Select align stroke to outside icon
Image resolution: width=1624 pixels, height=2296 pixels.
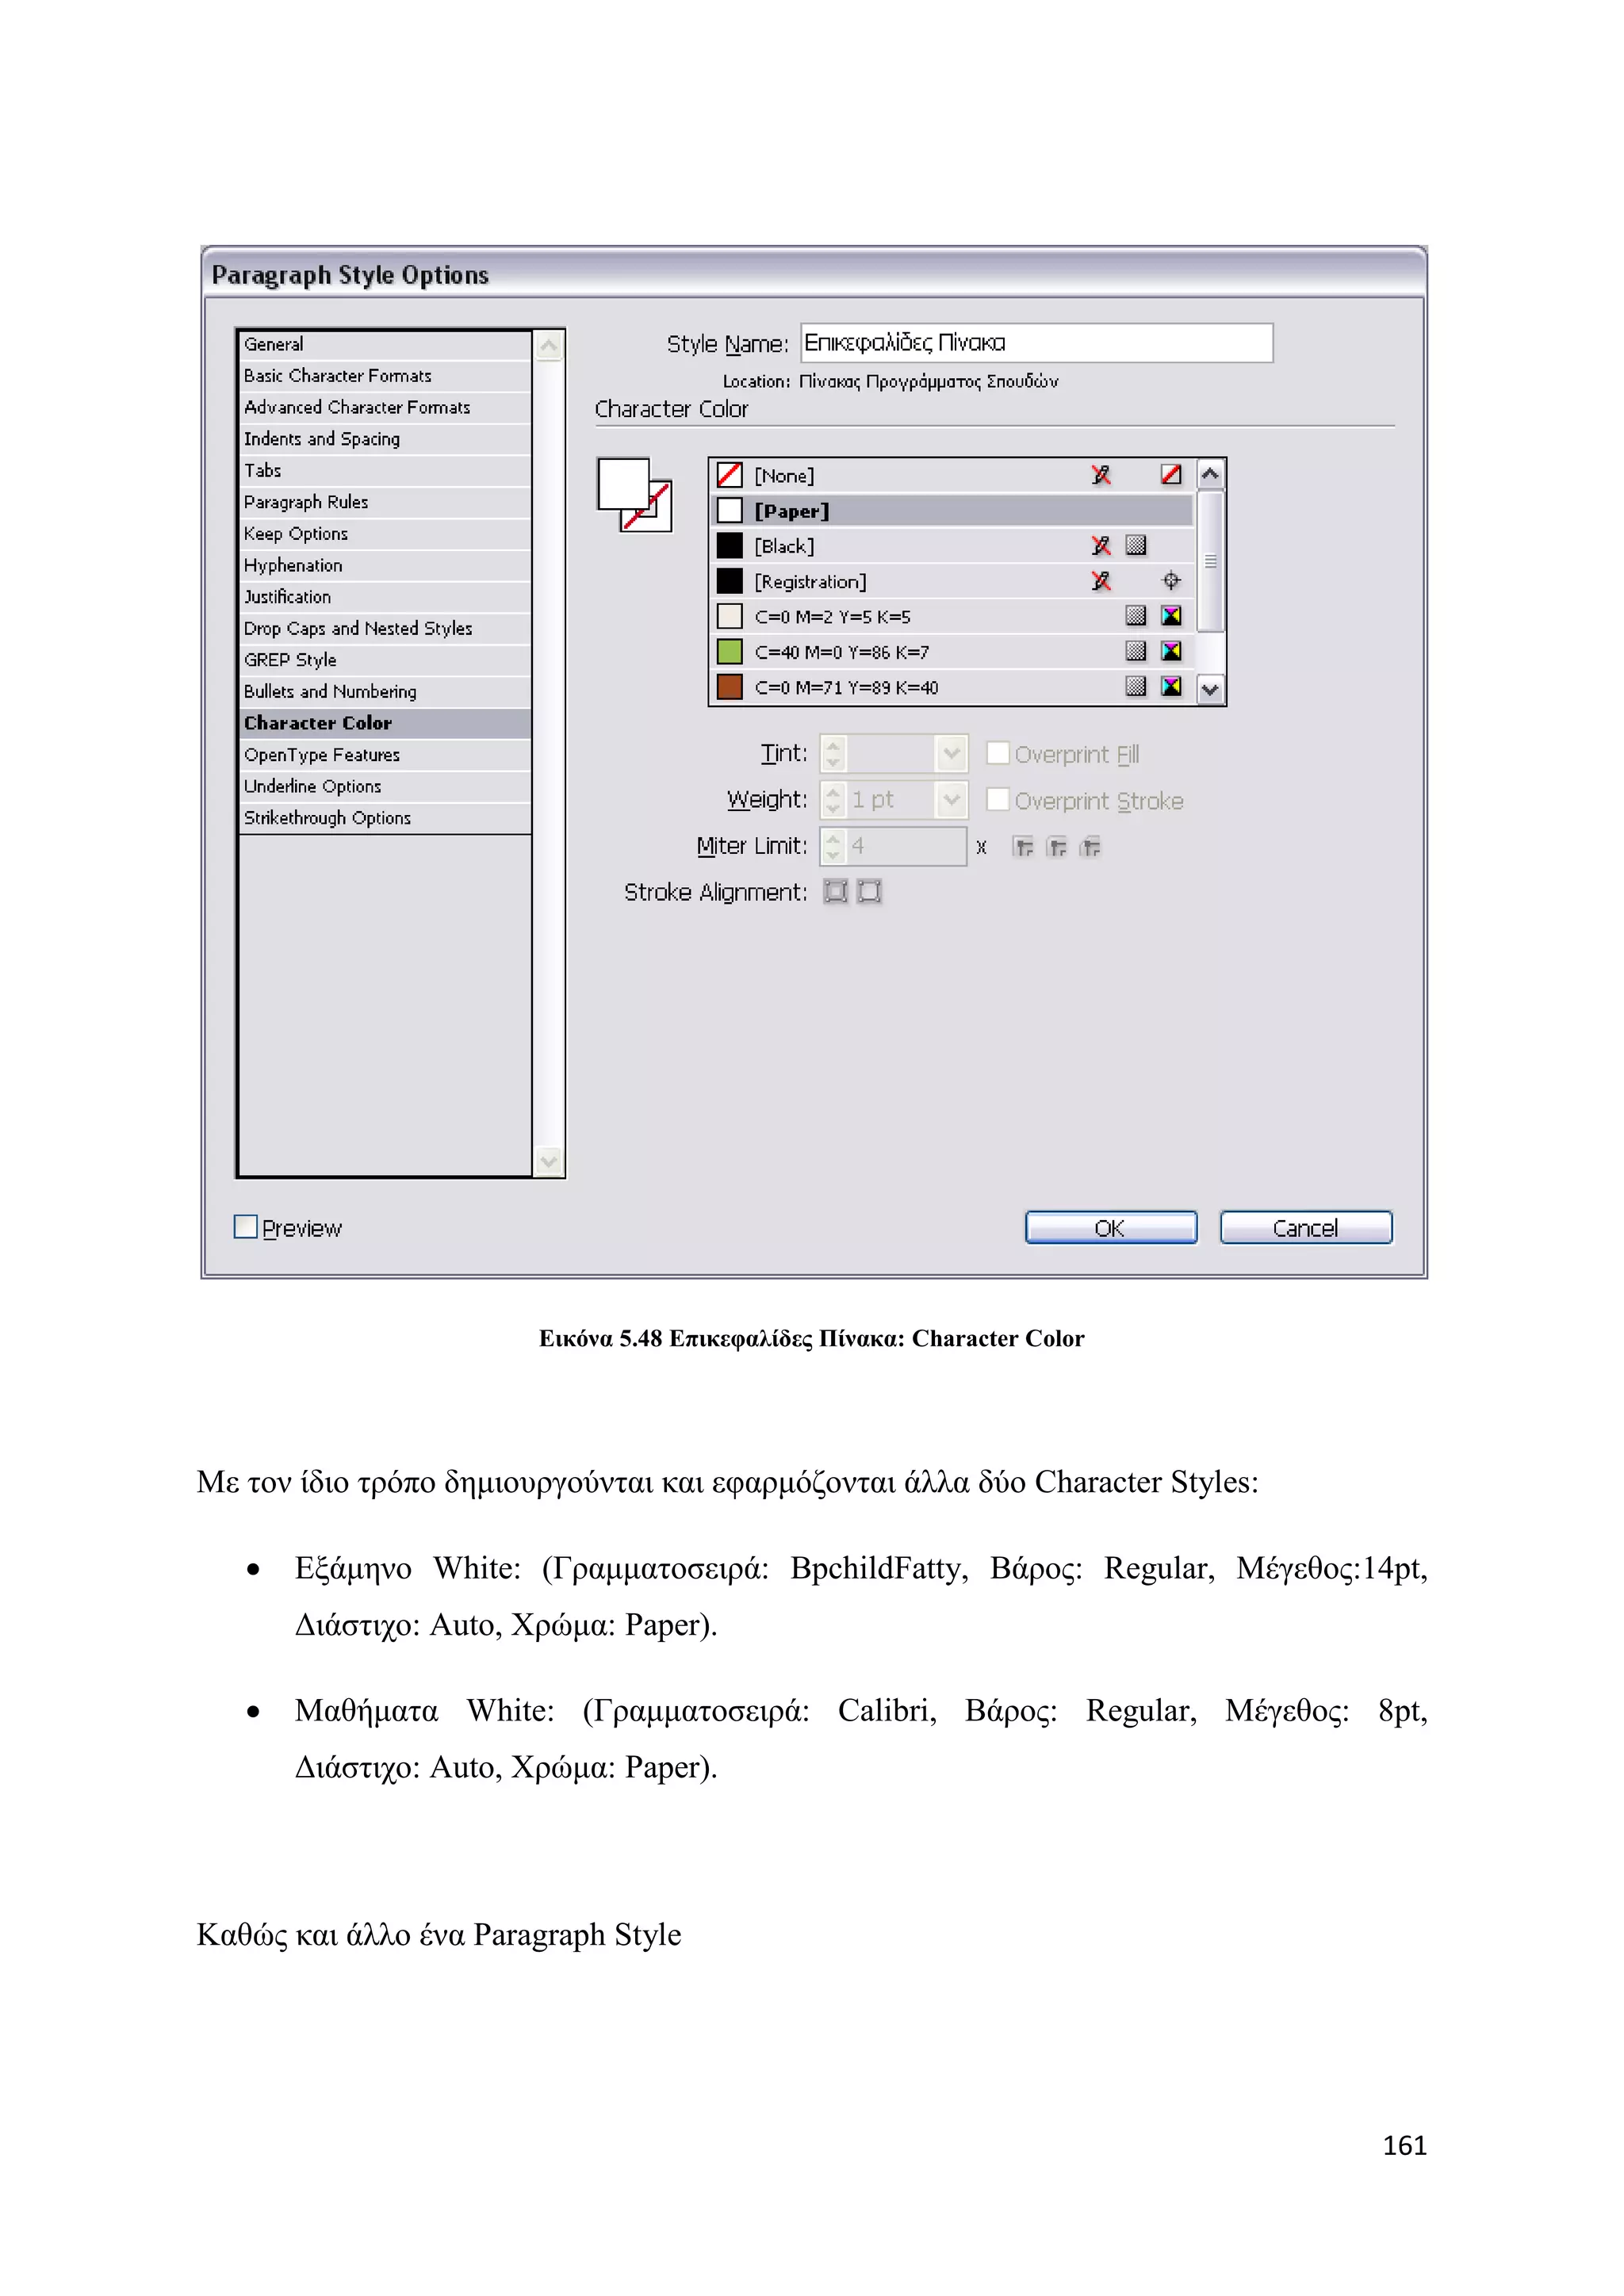coord(870,891)
